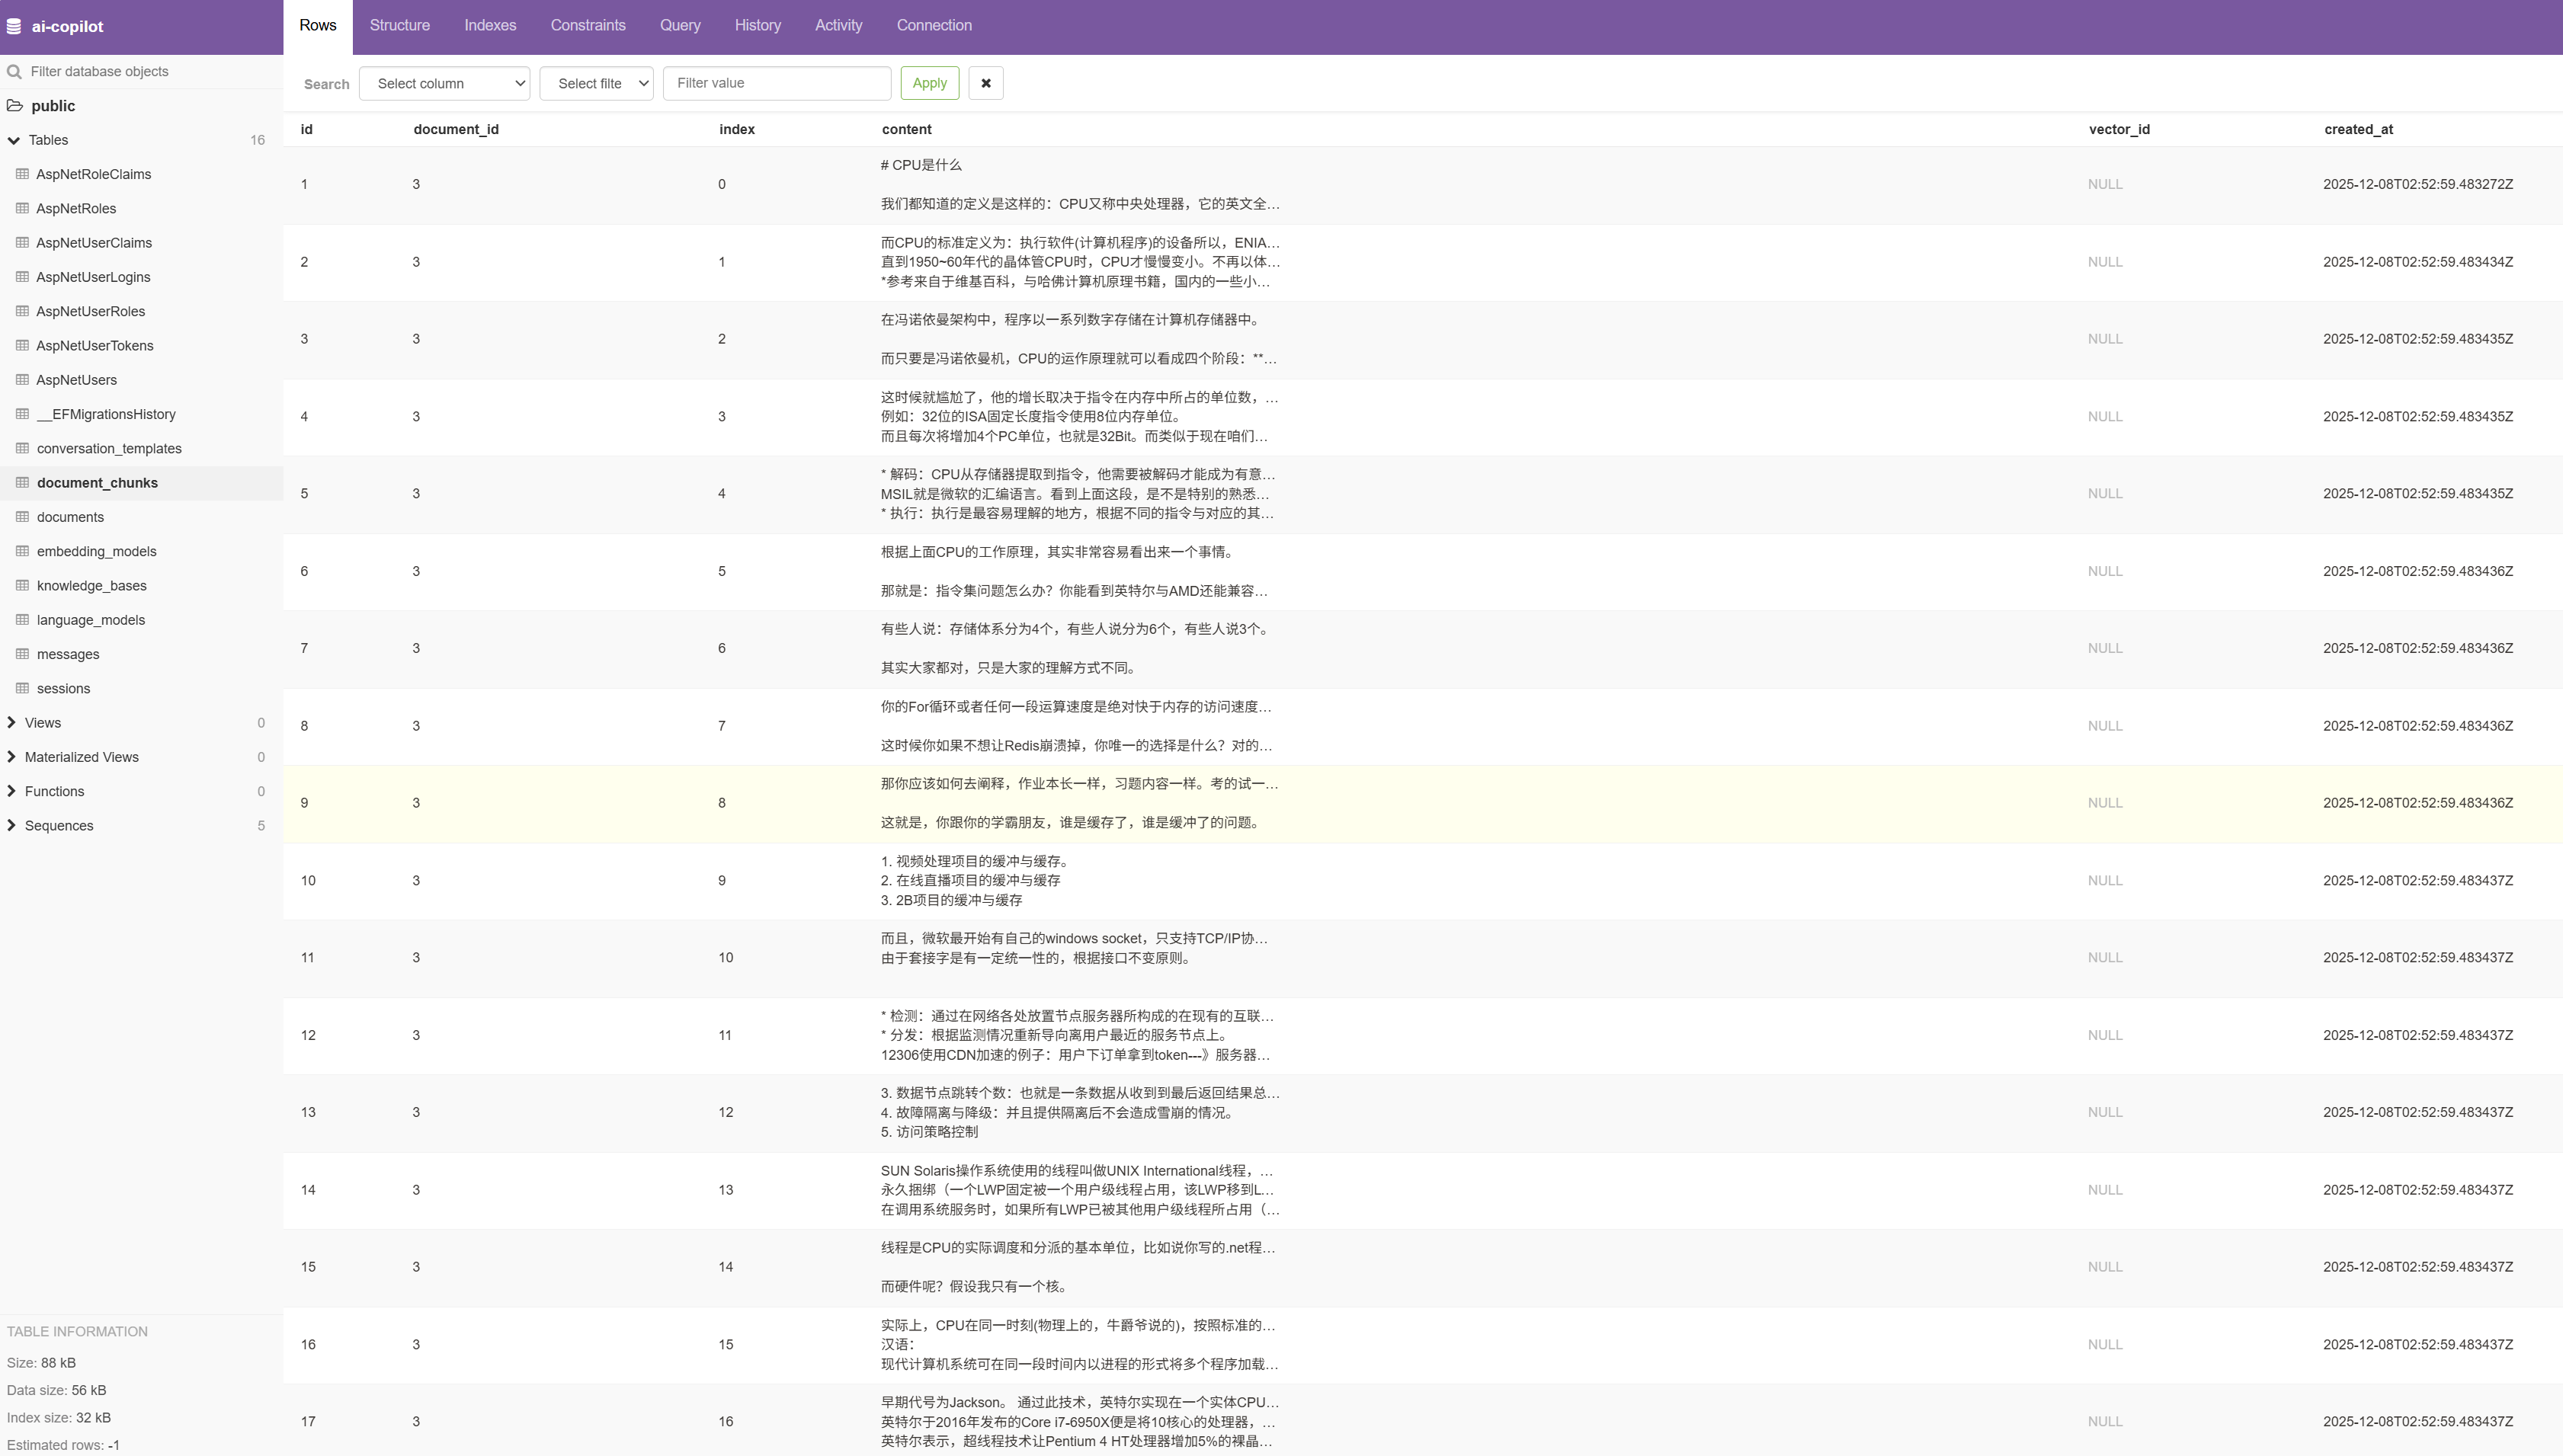
Task: Expand the Views section
Action: (x=12, y=723)
